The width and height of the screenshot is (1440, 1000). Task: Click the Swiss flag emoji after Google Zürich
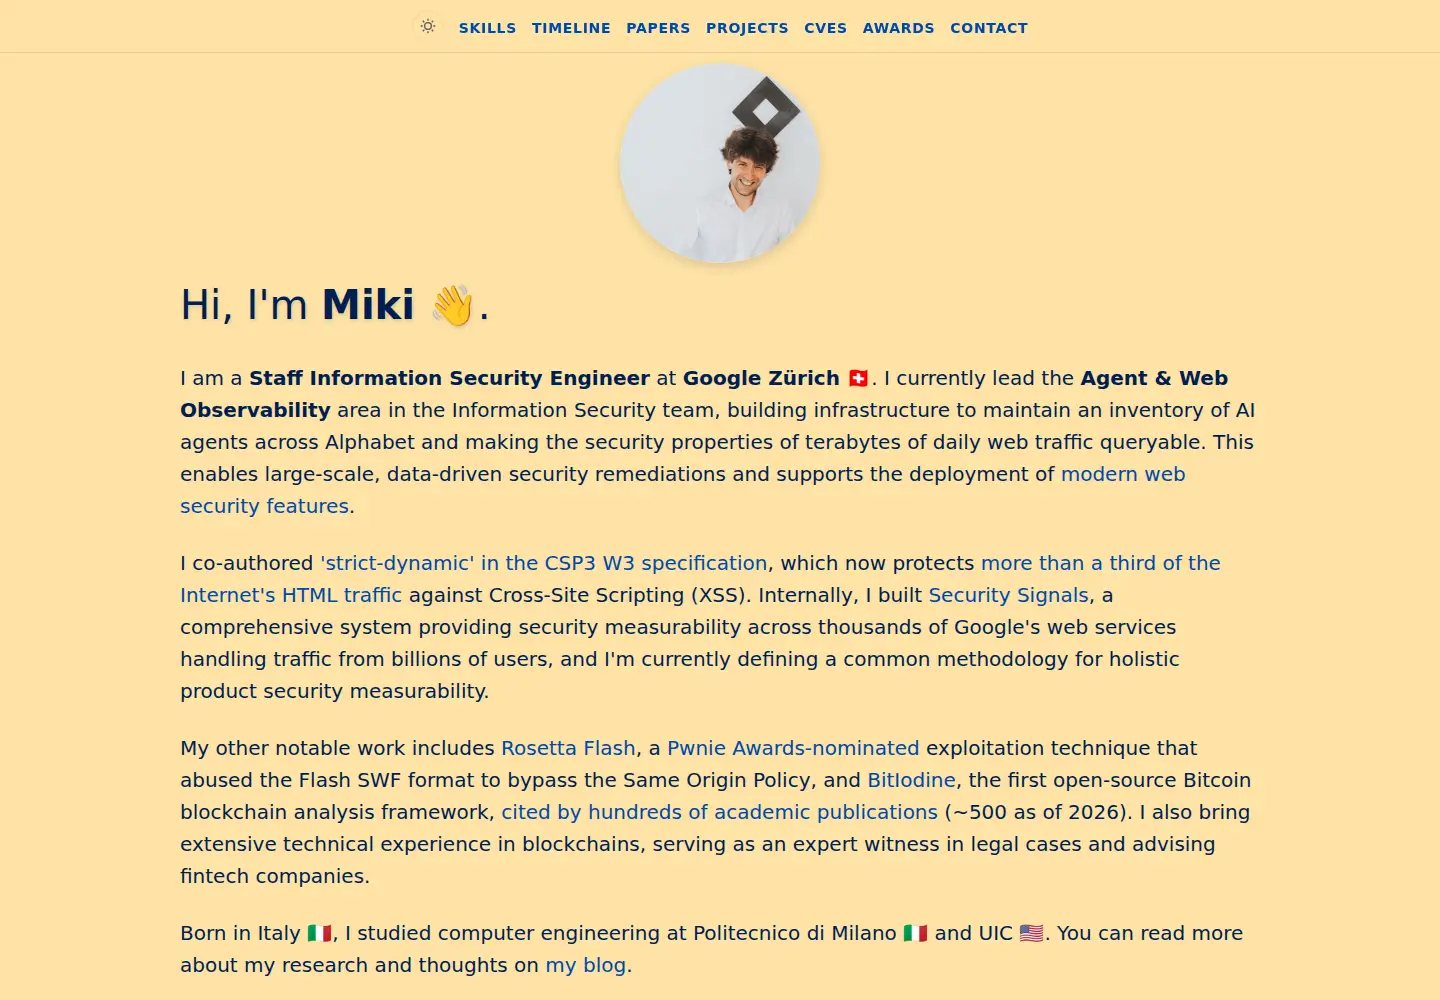click(858, 378)
